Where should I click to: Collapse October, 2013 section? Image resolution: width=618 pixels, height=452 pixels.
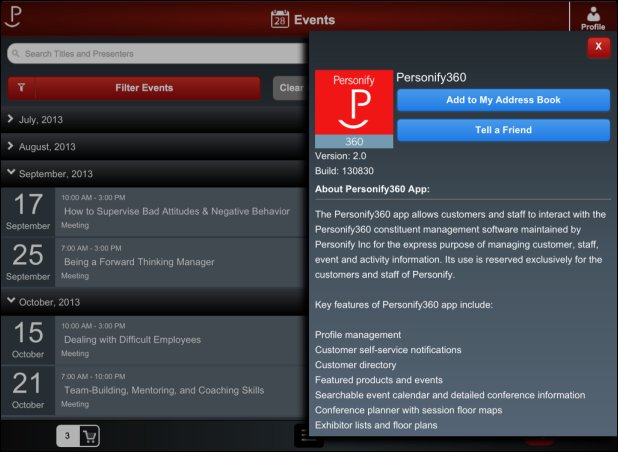154,302
